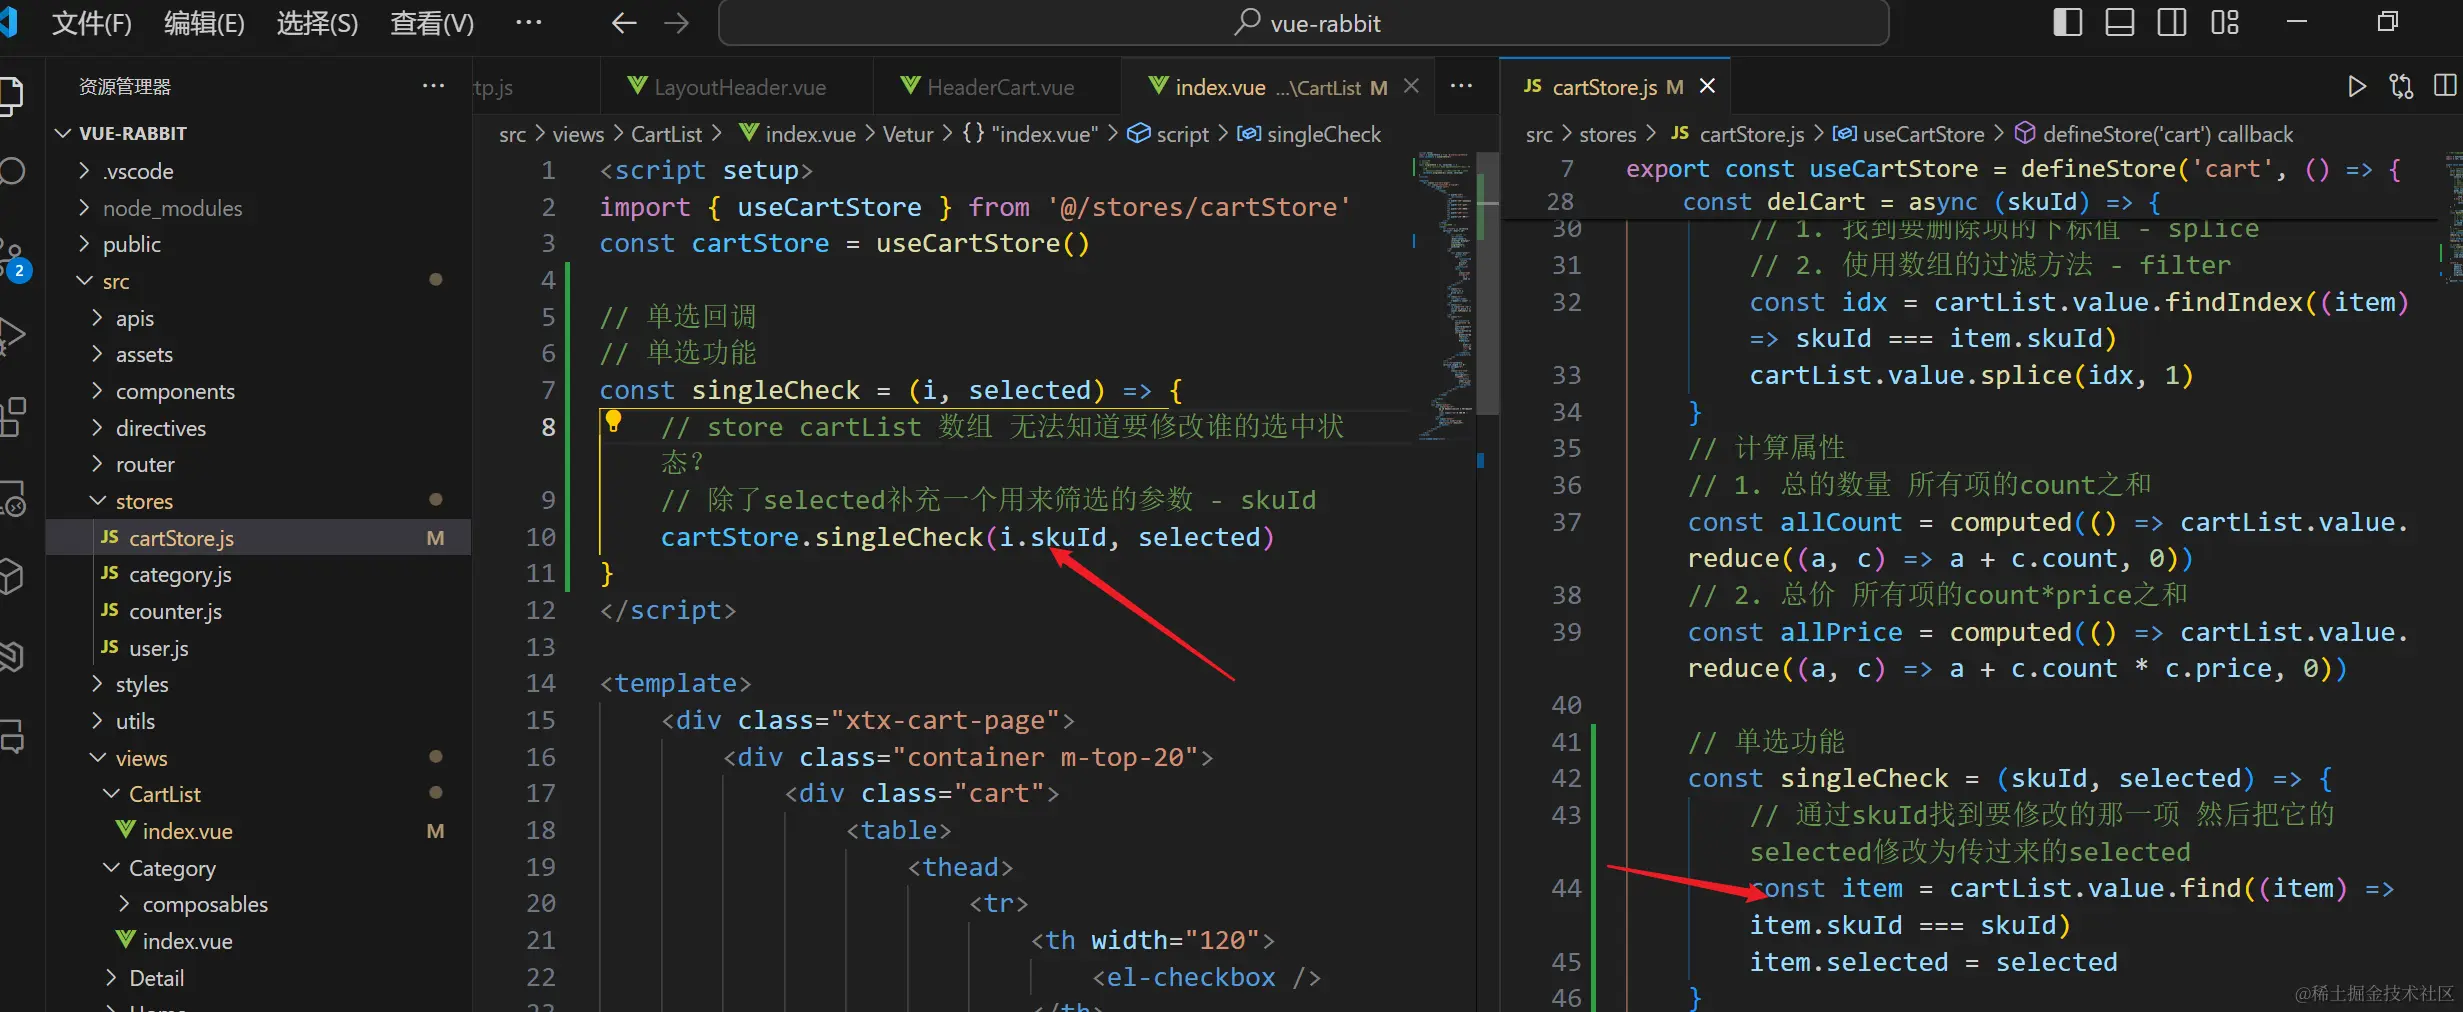2463x1012 pixels.
Task: Run the cartStore.js file with the play icon
Action: point(2356,86)
